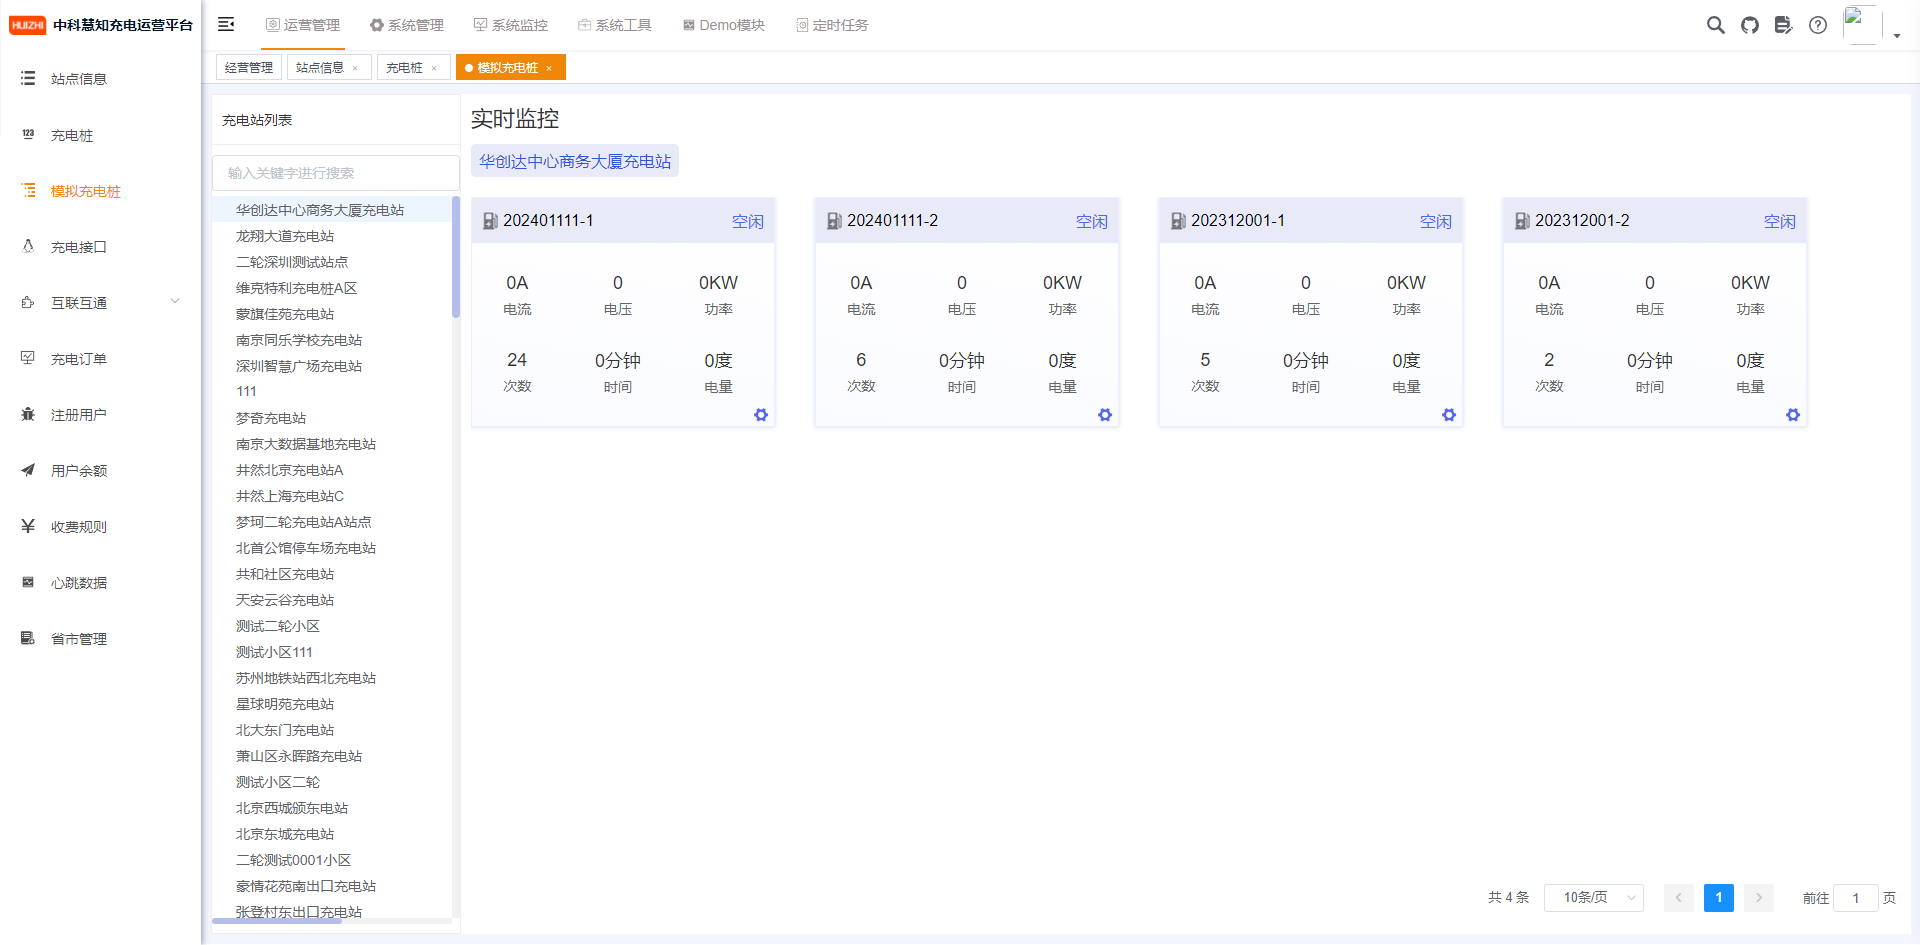1920x945 pixels.
Task: Close the 模拟充电桩 tab
Action: pyautogui.click(x=549, y=69)
